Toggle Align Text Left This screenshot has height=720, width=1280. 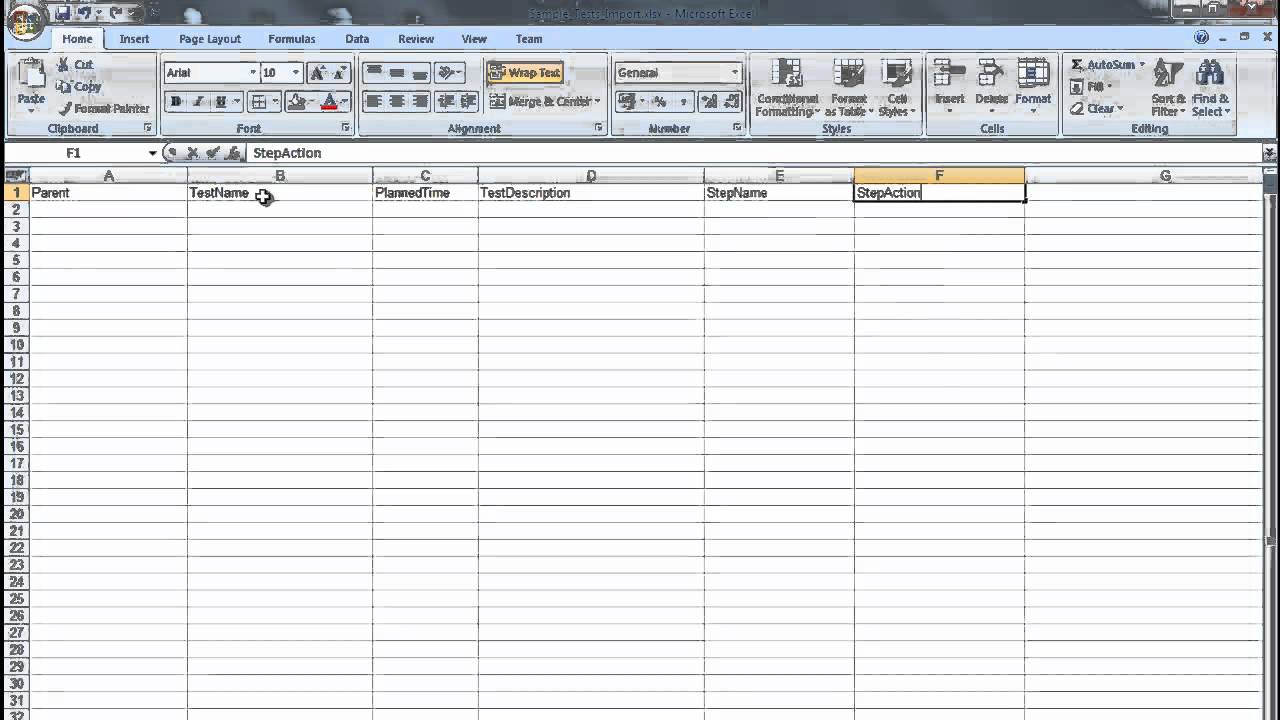(x=374, y=101)
